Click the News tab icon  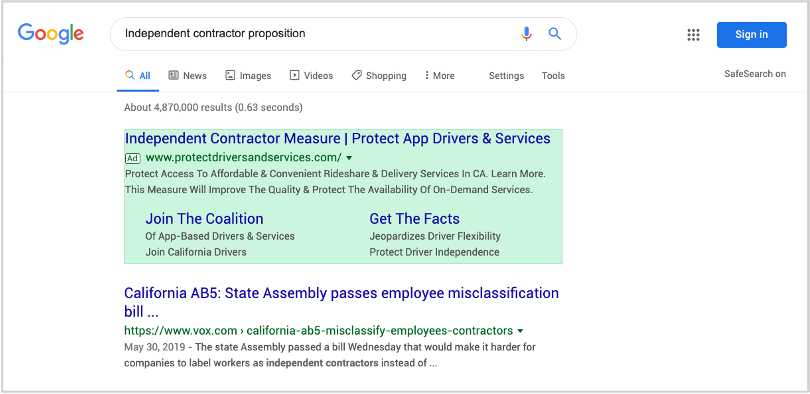tap(174, 75)
